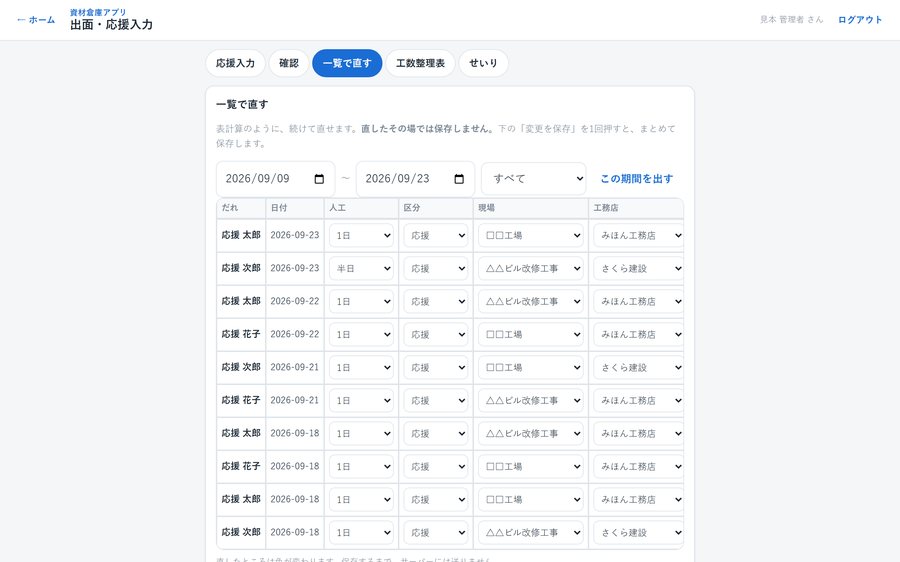Open 区分 dropdown for 応援 花子 on 2026-09-21
Image resolution: width=900 pixels, height=562 pixels.
click(x=436, y=401)
